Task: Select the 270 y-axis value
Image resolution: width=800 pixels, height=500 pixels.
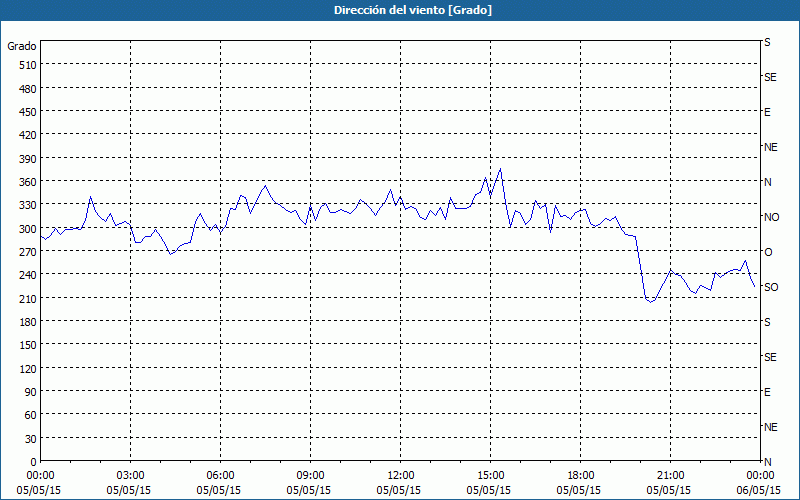Action: pyautogui.click(x=28, y=252)
